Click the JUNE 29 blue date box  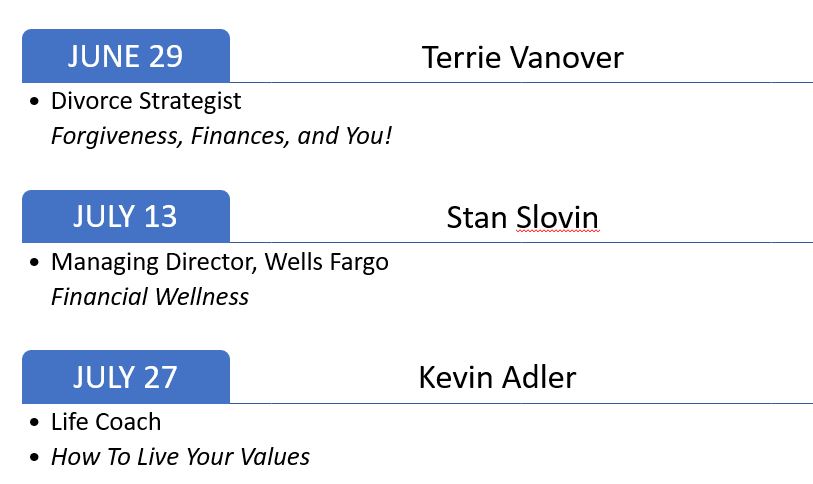(x=125, y=56)
